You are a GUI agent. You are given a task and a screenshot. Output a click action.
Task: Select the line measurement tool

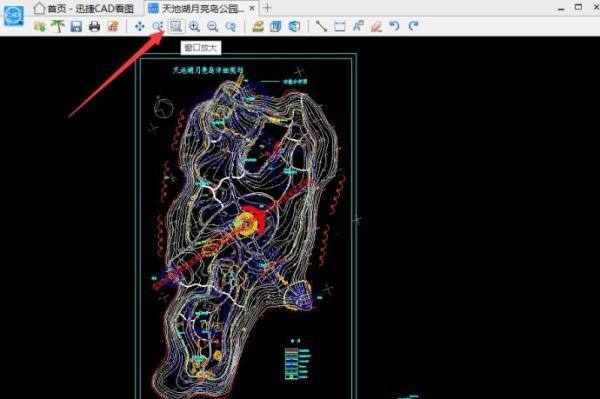[x=321, y=26]
